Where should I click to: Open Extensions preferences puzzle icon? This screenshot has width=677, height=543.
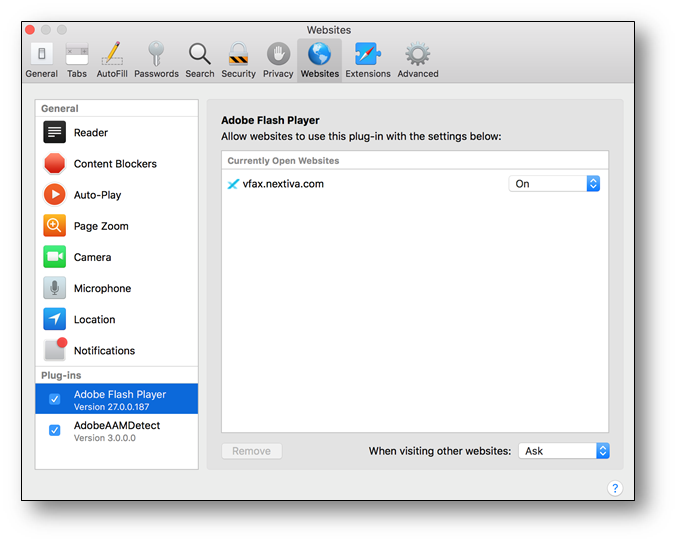click(368, 54)
